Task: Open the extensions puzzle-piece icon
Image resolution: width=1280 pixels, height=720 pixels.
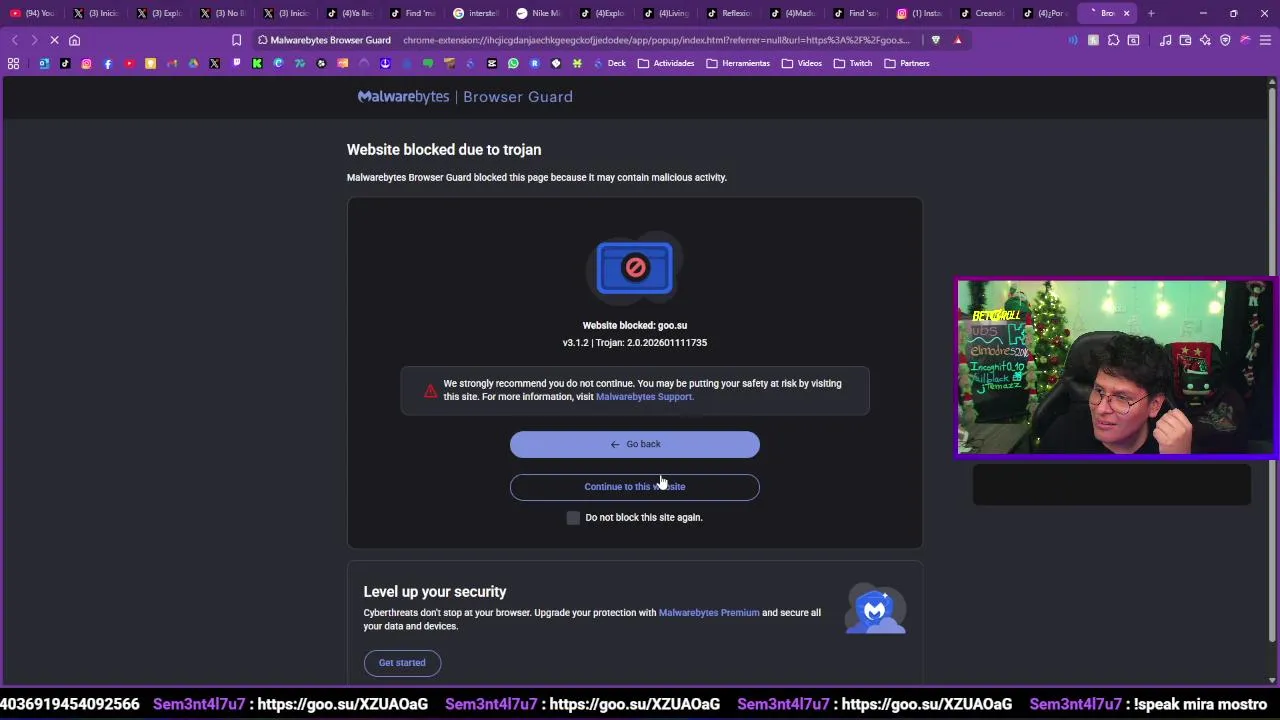Action: pos(1113,40)
